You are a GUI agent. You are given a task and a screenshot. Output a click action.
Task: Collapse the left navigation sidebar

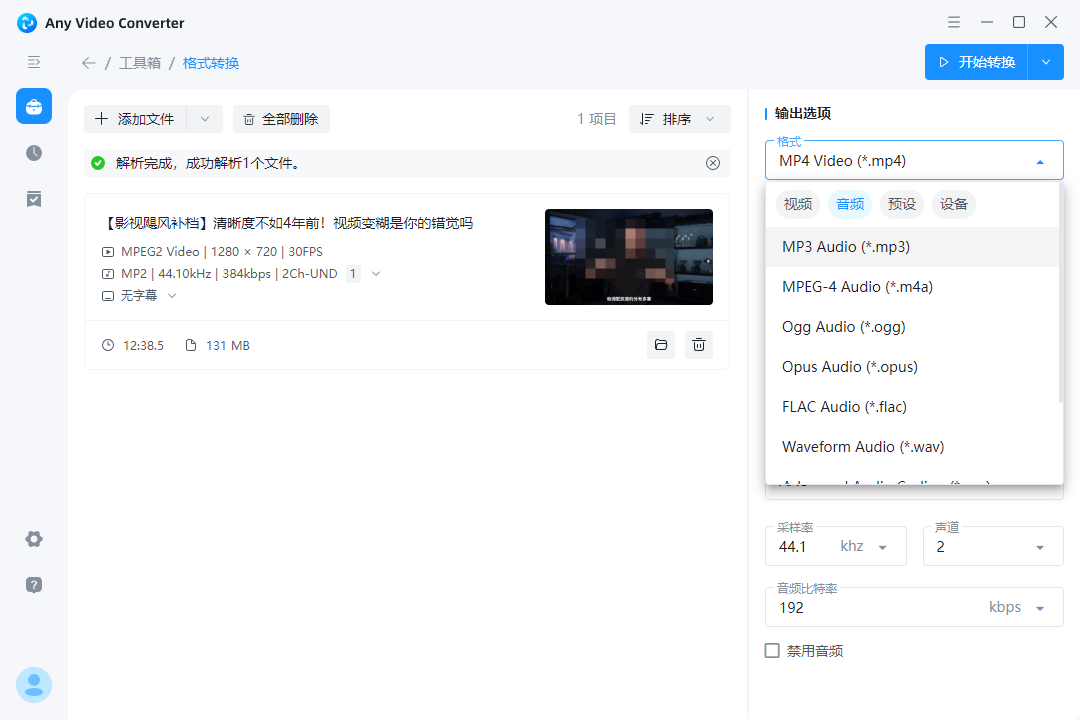point(33,62)
